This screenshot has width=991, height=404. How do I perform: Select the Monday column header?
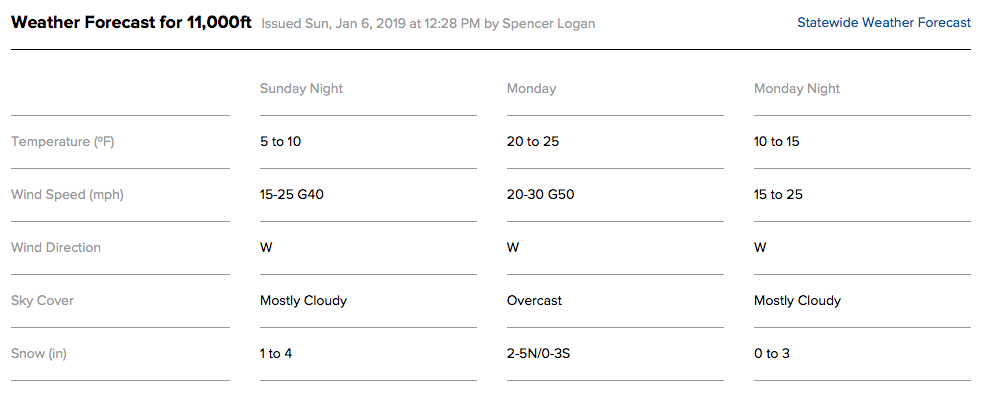point(531,89)
